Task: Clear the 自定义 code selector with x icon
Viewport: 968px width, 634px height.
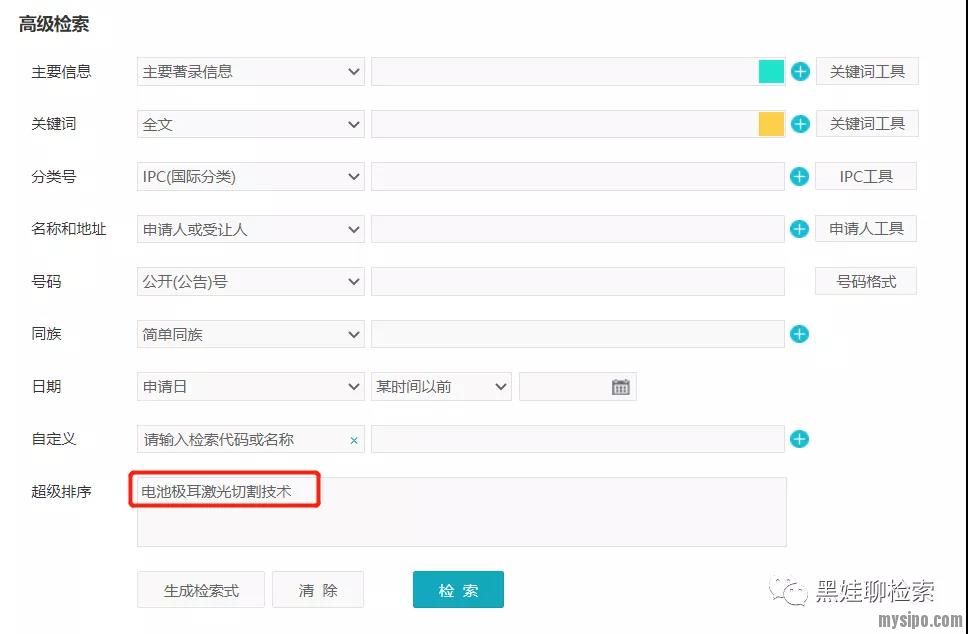Action: click(x=354, y=440)
